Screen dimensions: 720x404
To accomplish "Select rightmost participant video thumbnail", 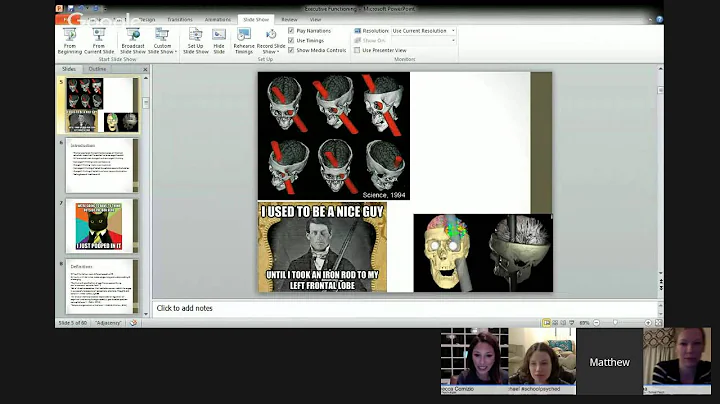I will 677,361.
